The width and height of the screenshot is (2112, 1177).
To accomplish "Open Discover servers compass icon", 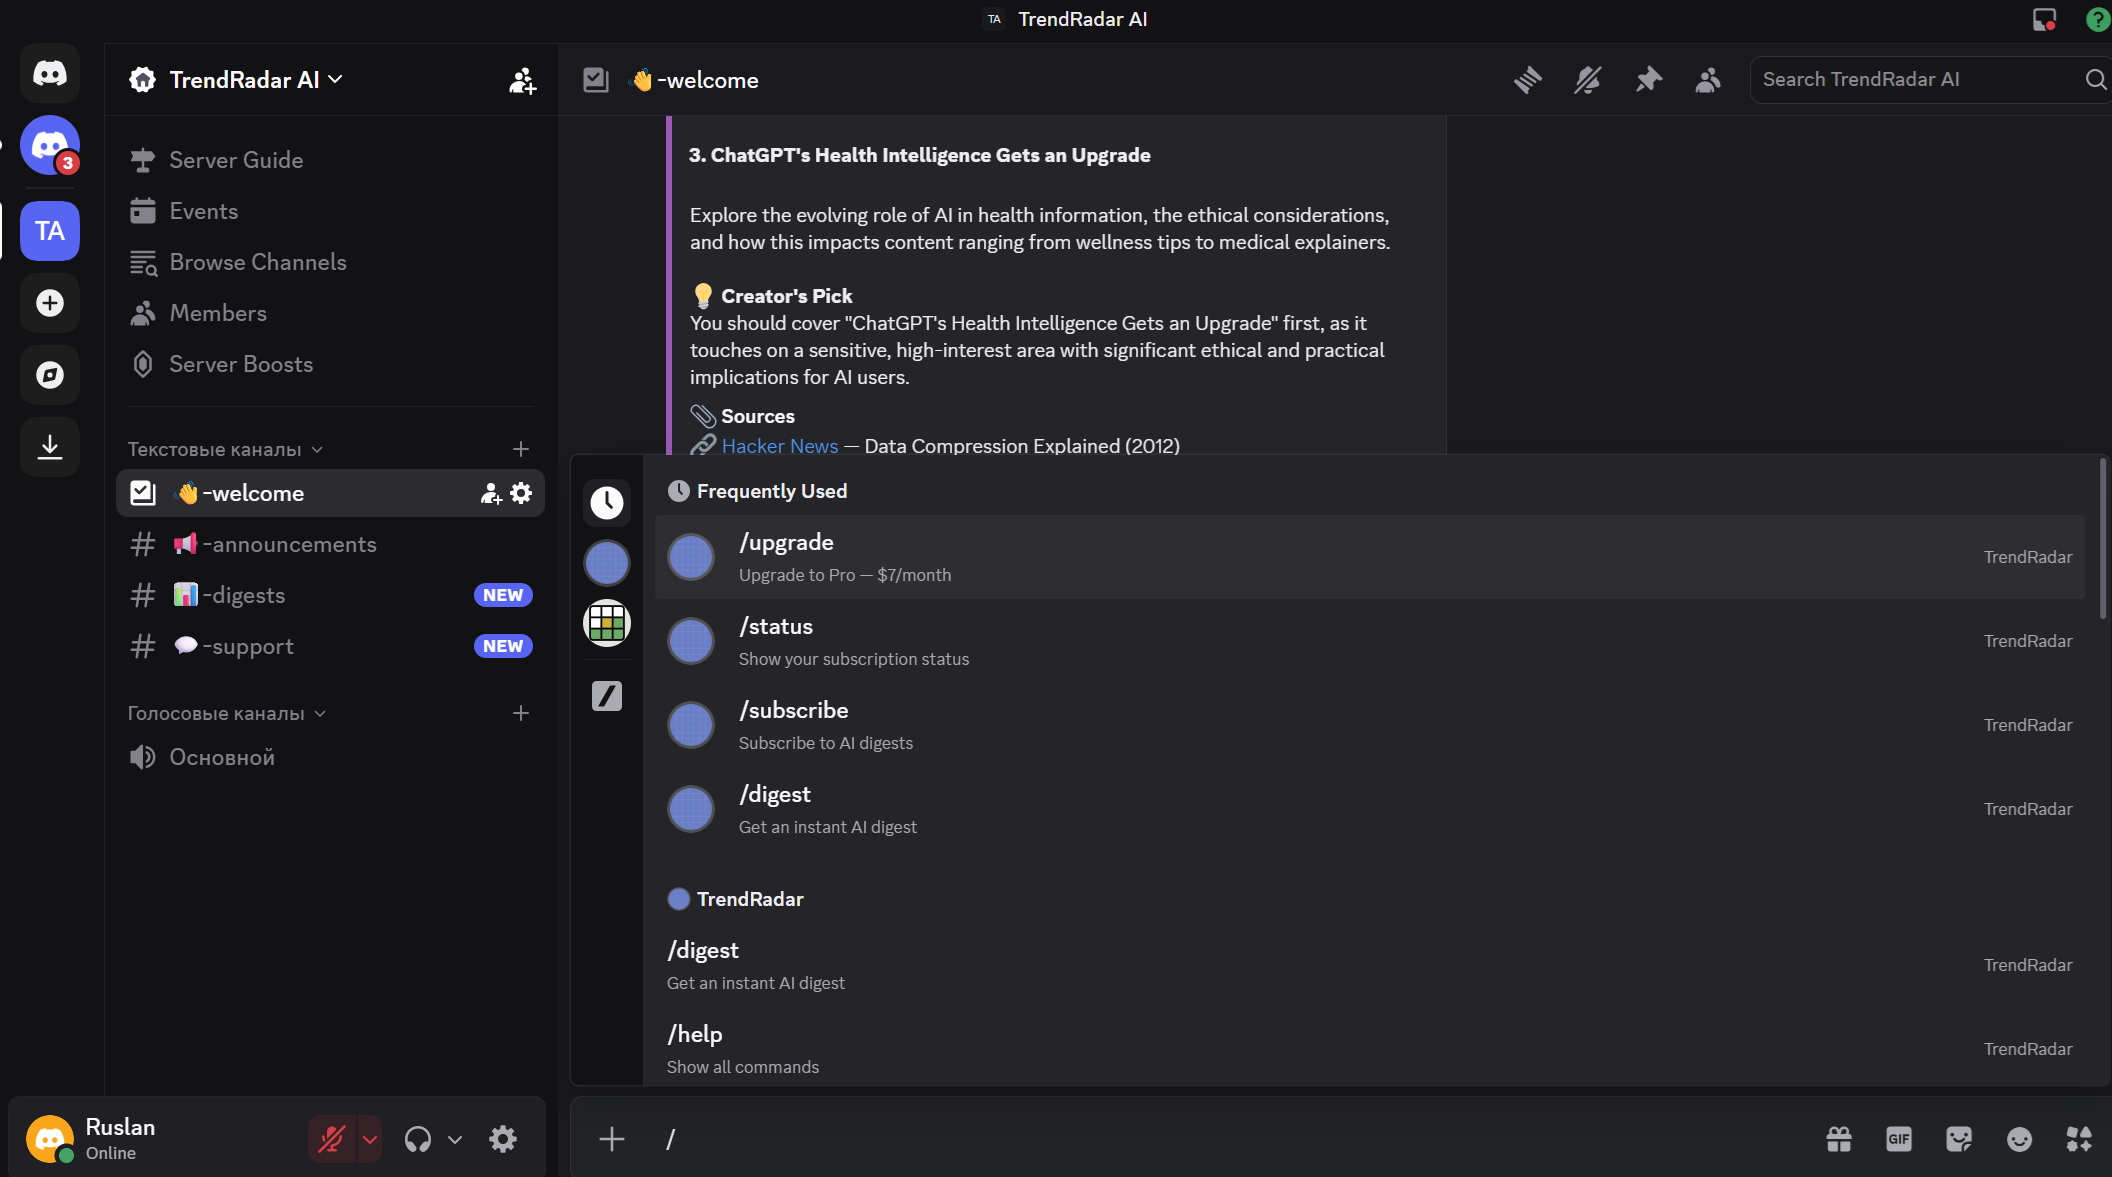I will point(50,375).
